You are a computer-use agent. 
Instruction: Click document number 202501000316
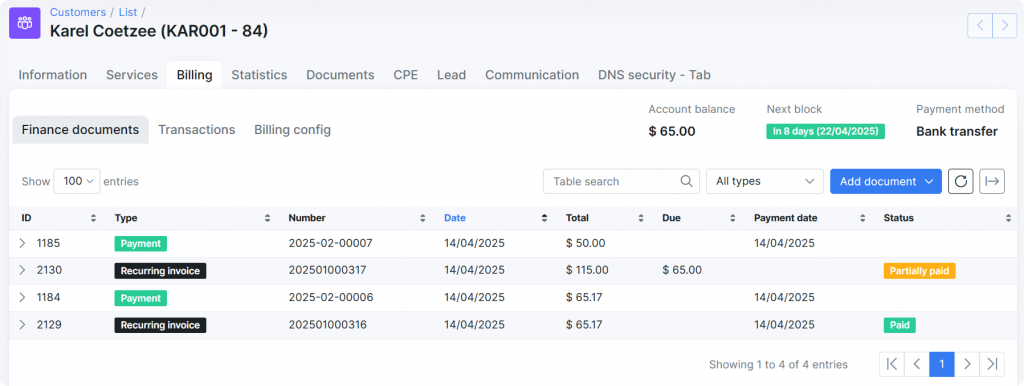327,325
